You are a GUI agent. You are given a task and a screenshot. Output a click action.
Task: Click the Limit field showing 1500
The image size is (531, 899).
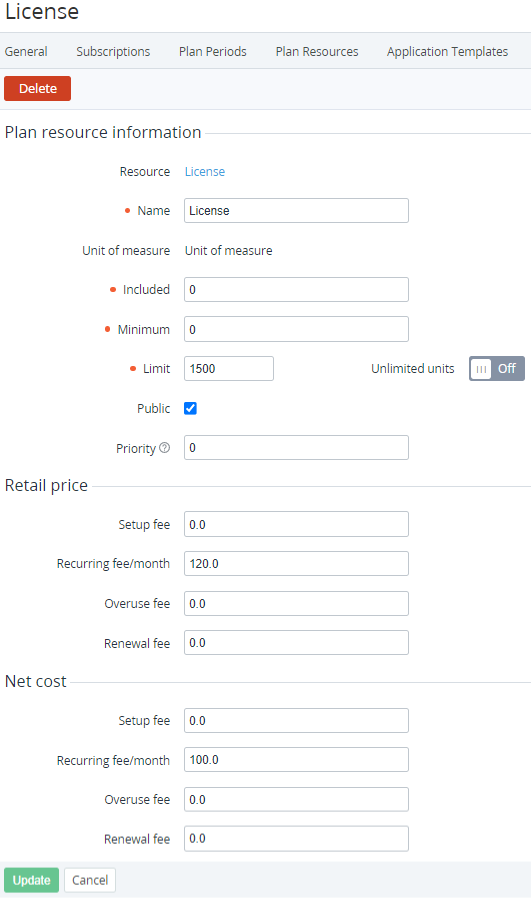click(229, 369)
